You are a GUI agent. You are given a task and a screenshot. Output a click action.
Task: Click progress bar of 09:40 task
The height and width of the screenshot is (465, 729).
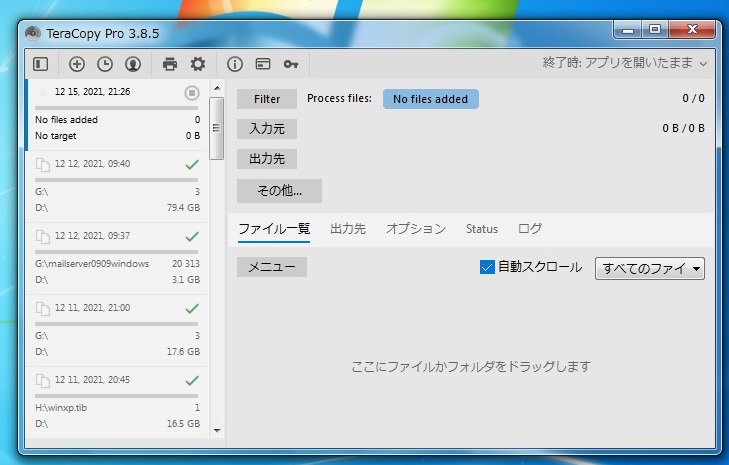[x=116, y=180]
